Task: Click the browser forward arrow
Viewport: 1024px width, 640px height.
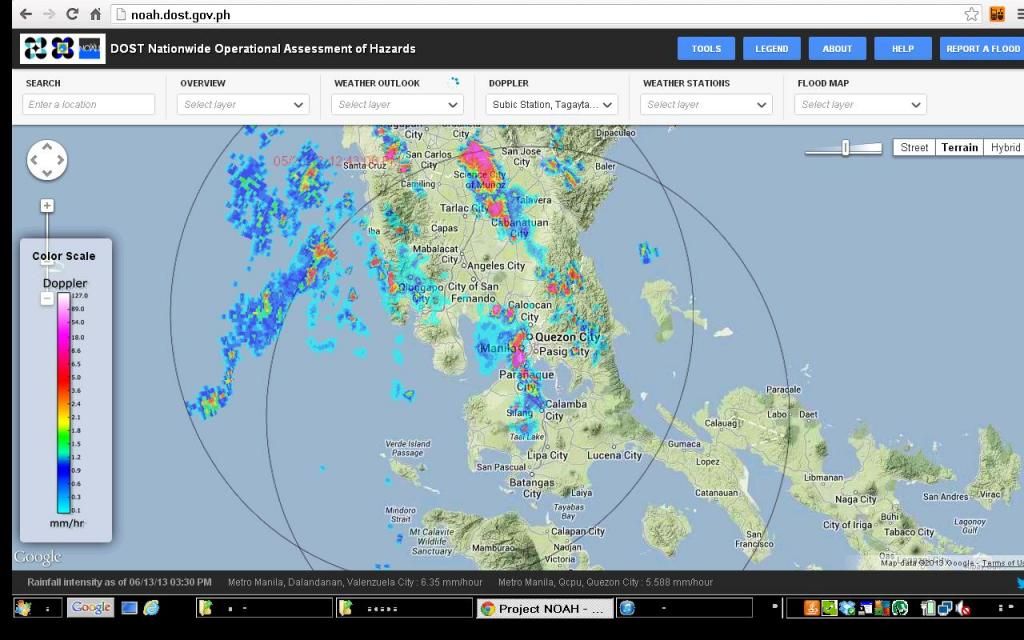Action: tap(49, 14)
